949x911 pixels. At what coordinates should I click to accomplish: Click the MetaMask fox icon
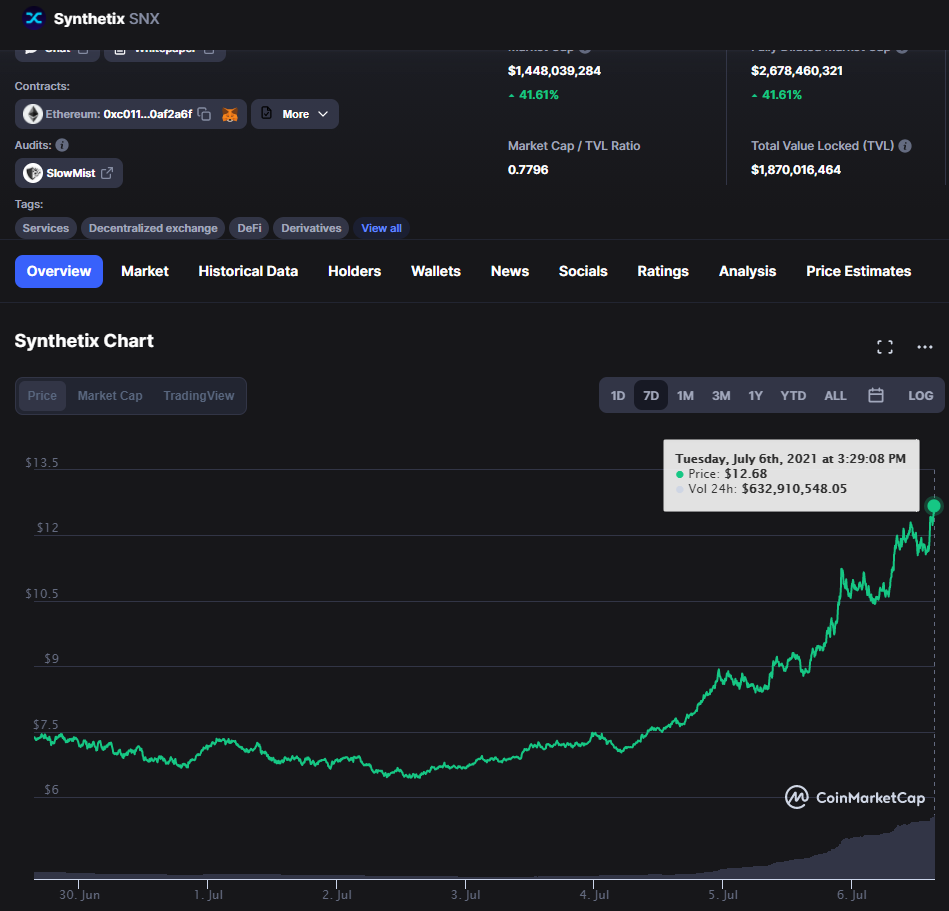(230, 114)
